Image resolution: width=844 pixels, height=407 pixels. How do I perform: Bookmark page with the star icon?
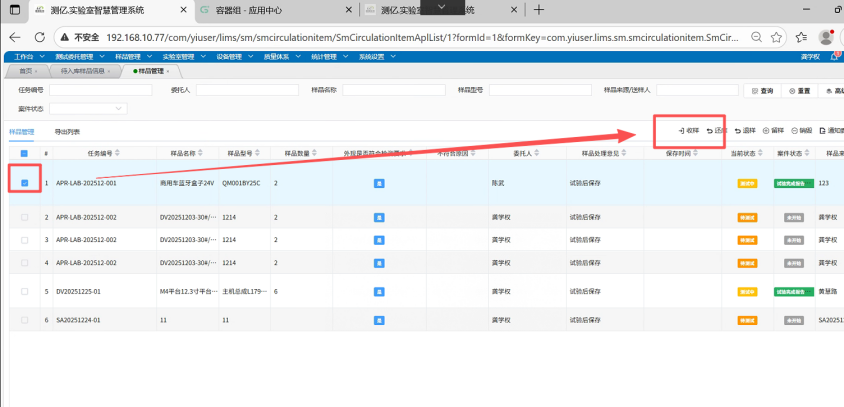[x=776, y=37]
